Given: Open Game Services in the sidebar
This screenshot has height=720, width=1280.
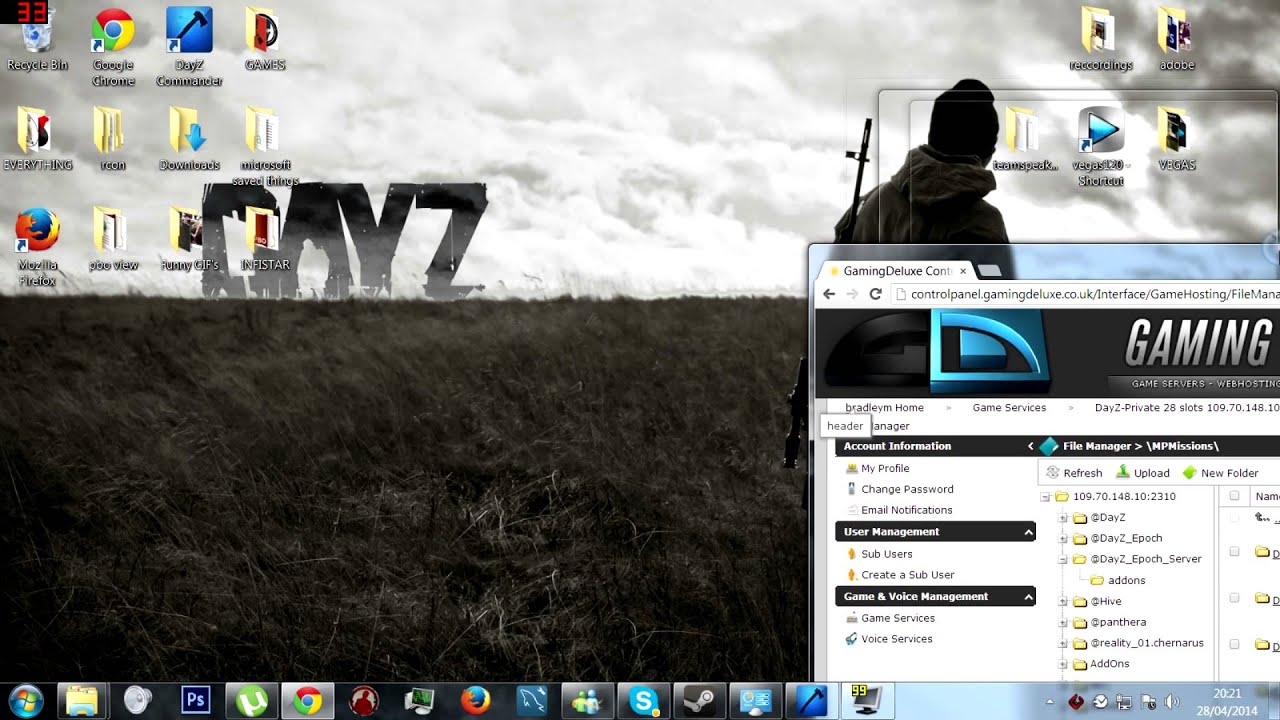Looking at the screenshot, I should tap(897, 618).
